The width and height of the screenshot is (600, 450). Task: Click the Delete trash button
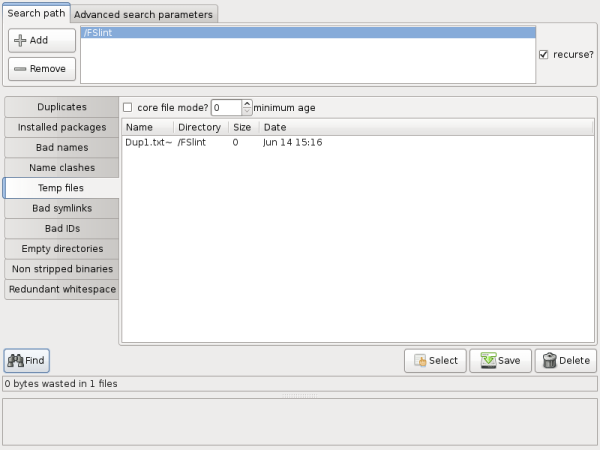click(x=548, y=361)
